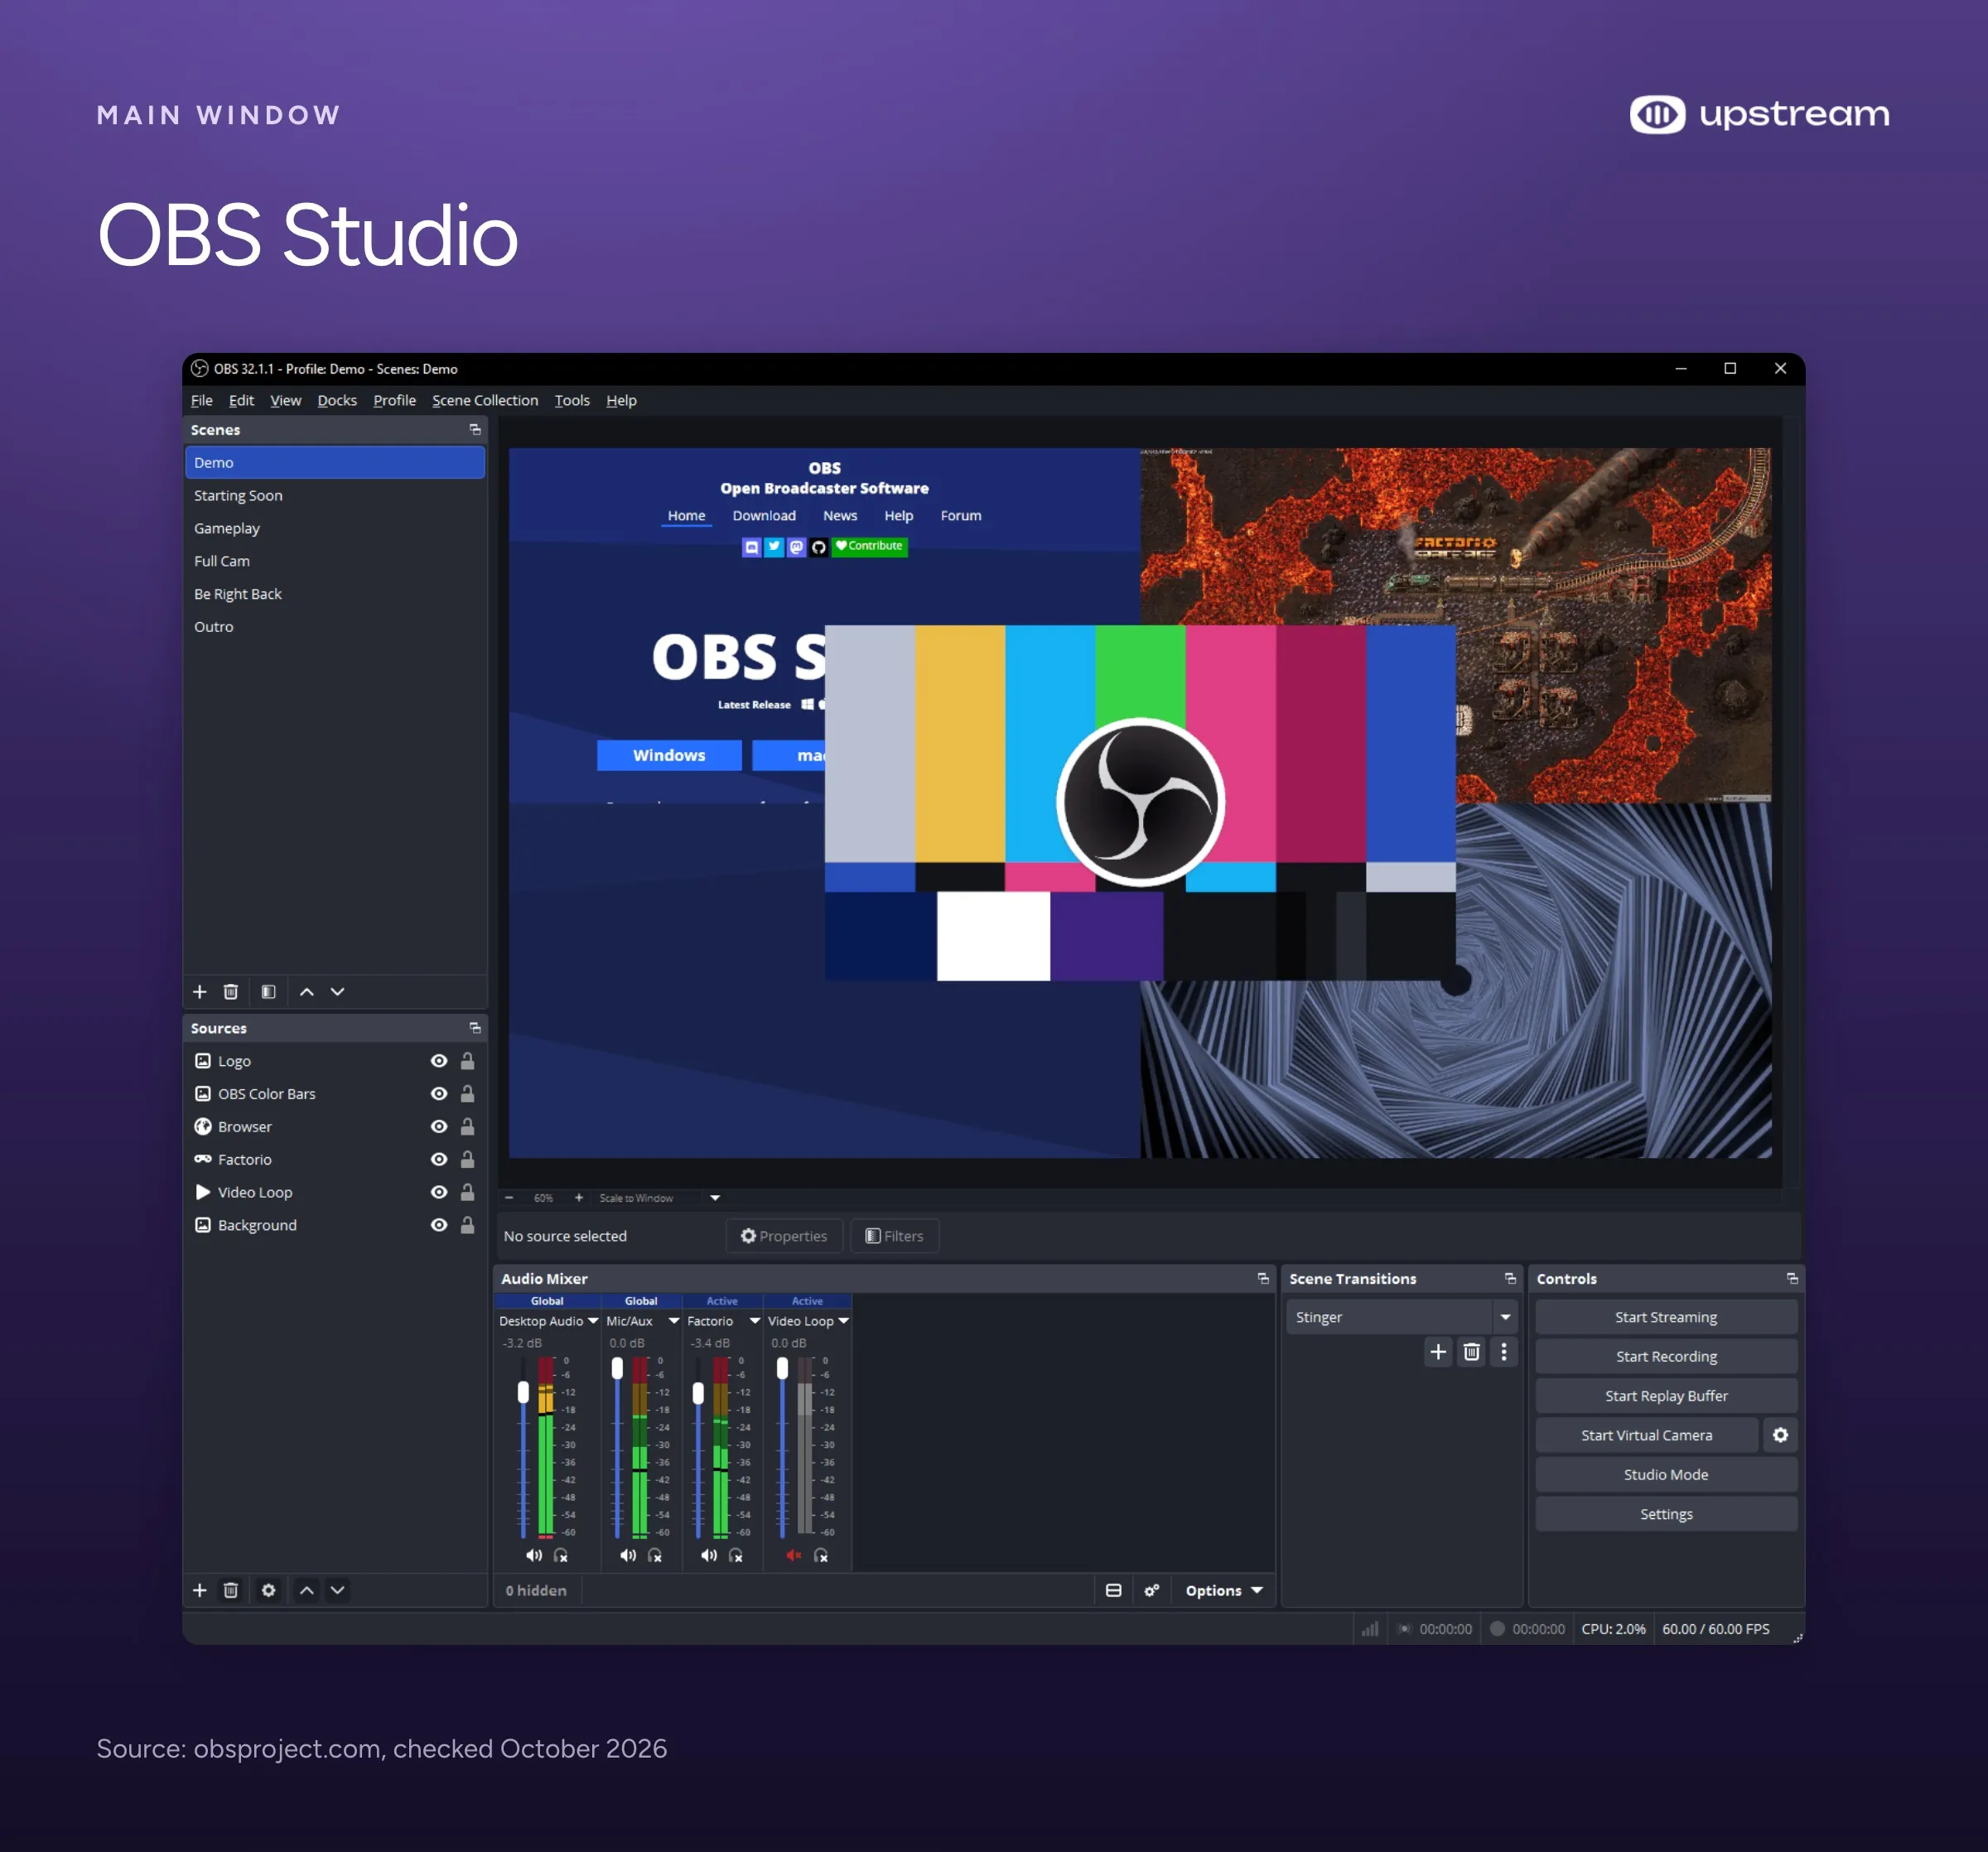Image resolution: width=1988 pixels, height=1852 pixels.
Task: Move source up in Sources toolbar
Action: pyautogui.click(x=307, y=1590)
